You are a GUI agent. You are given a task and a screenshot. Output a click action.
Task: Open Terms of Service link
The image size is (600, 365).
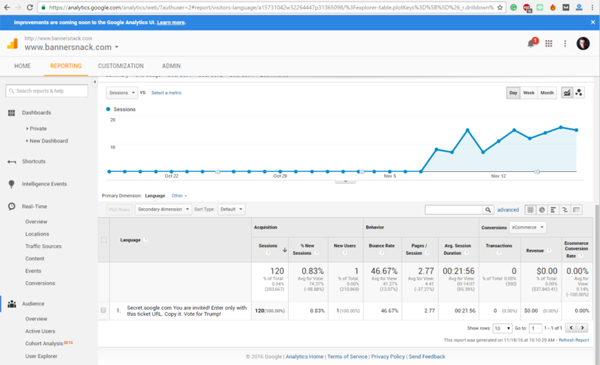pos(347,356)
